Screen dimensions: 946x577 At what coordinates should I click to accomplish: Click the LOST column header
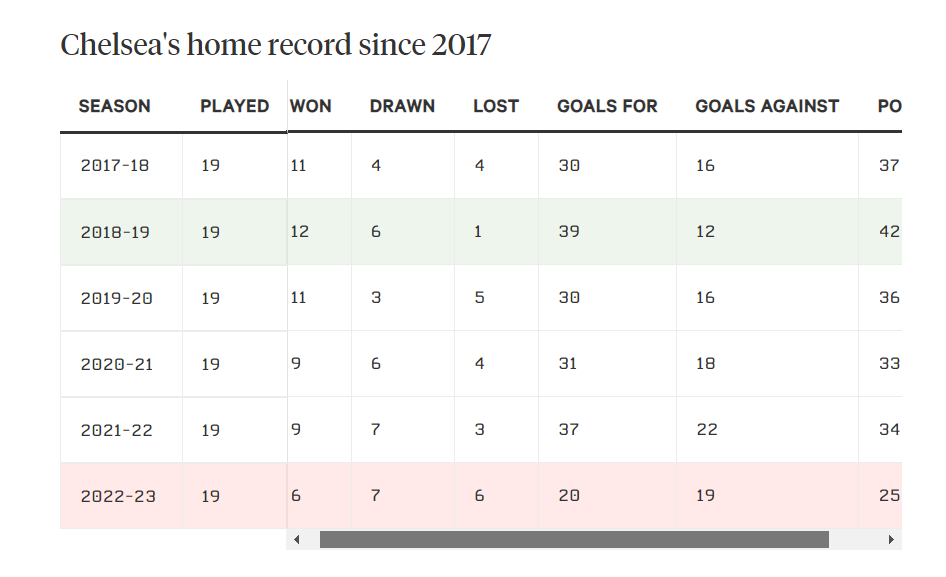click(x=496, y=106)
